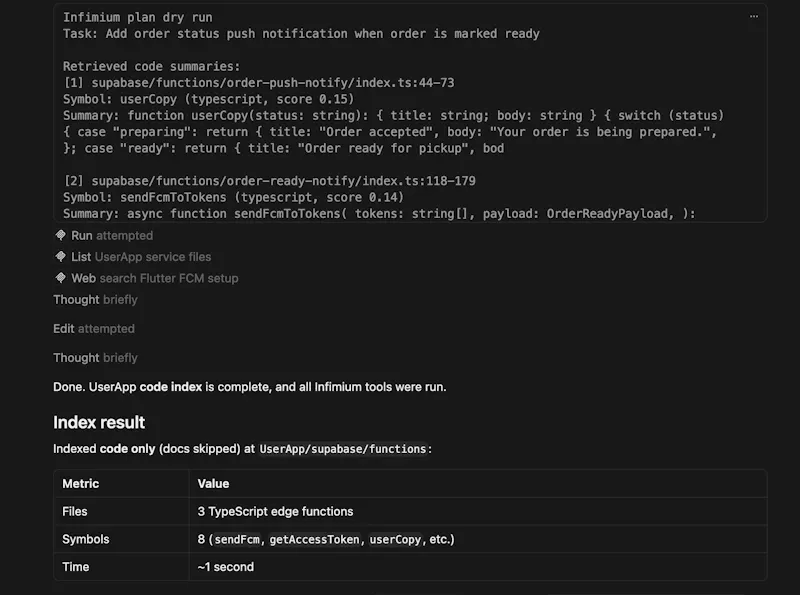Expand the "Edit attempted" step
Image resolution: width=800 pixels, height=595 pixels.
[x=94, y=329]
